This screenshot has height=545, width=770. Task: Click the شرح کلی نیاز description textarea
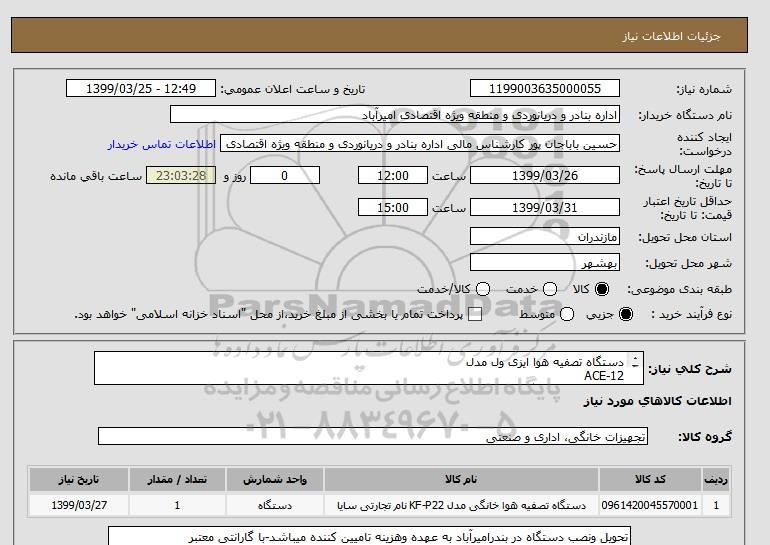point(369,368)
